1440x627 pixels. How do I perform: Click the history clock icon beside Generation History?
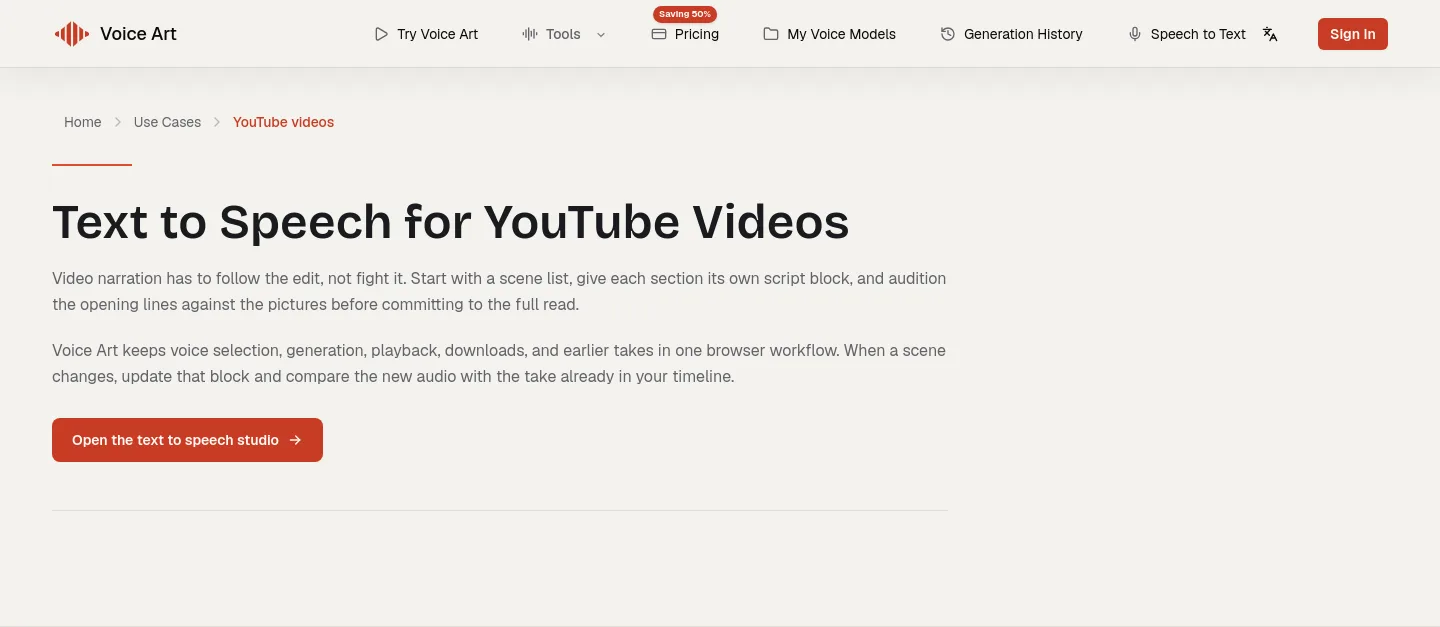point(948,34)
